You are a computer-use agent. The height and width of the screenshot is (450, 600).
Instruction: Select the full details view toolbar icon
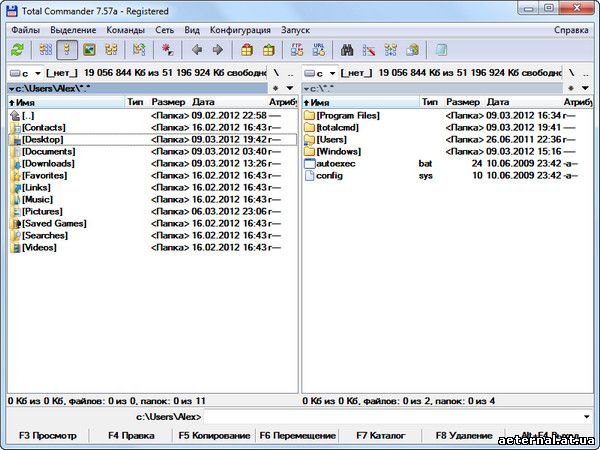coord(67,50)
